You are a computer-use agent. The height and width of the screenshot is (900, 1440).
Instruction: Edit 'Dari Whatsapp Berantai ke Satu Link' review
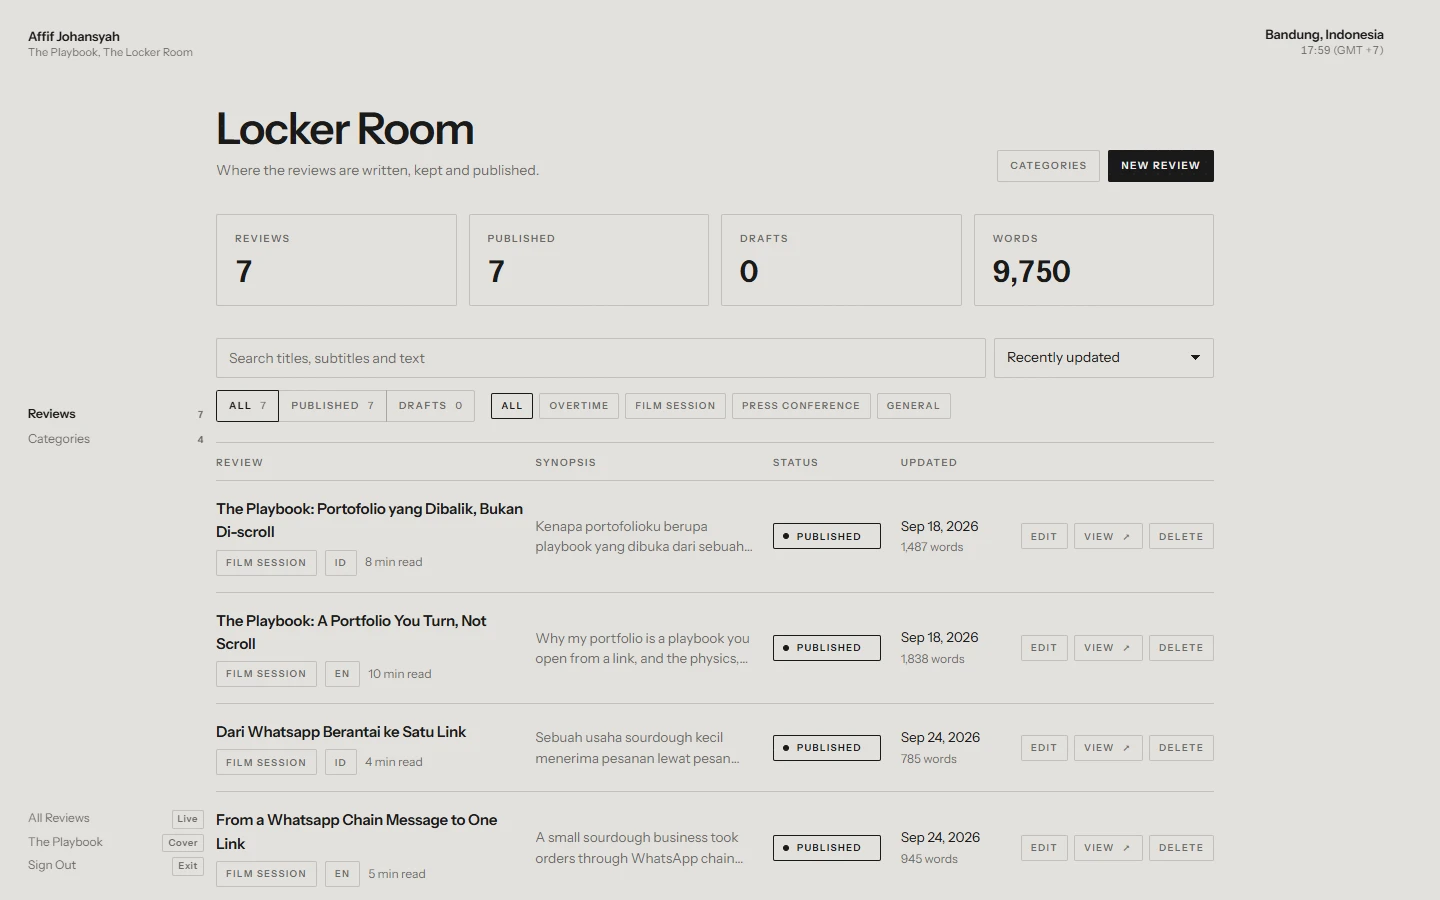coord(1044,748)
